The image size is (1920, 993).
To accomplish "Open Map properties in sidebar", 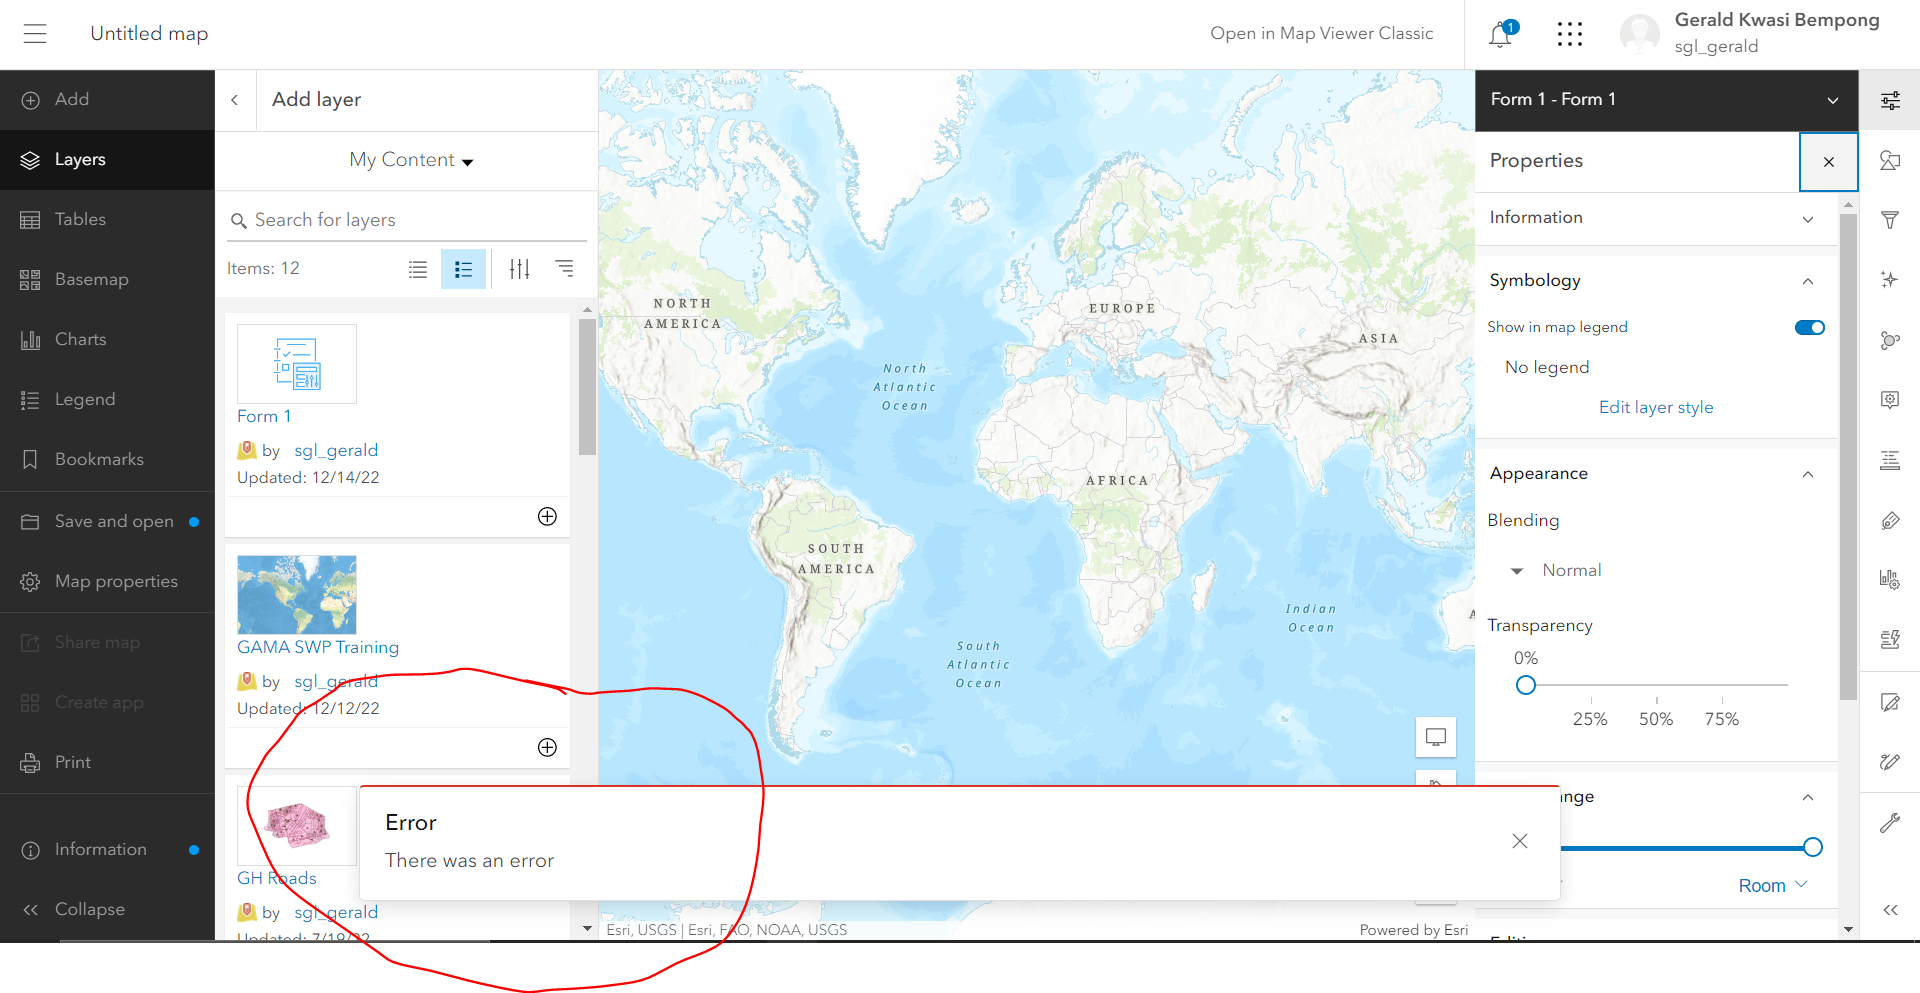I will [x=107, y=582].
